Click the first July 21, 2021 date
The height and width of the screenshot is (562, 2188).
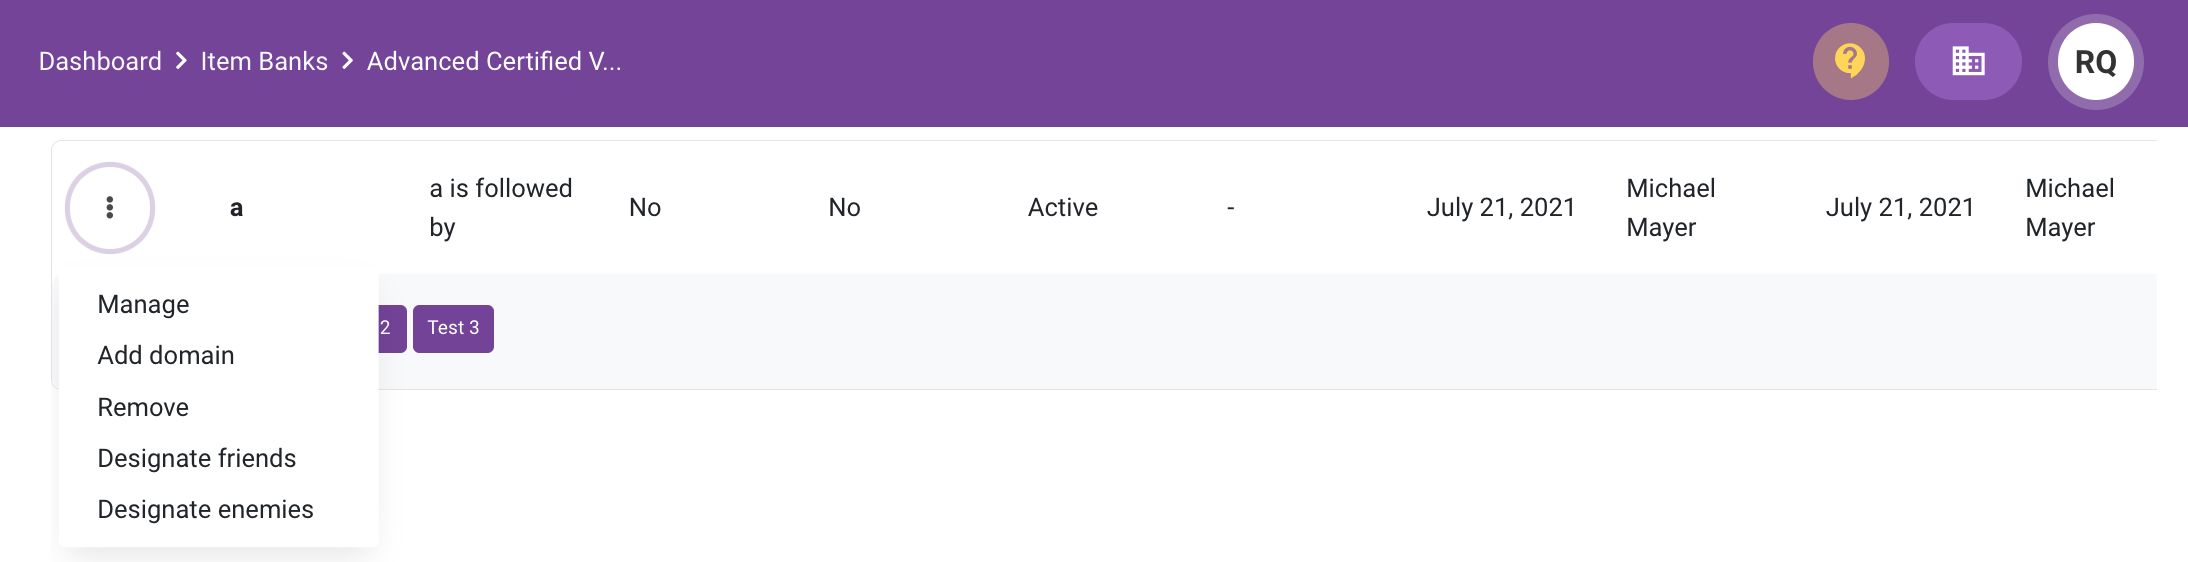[1501, 208]
